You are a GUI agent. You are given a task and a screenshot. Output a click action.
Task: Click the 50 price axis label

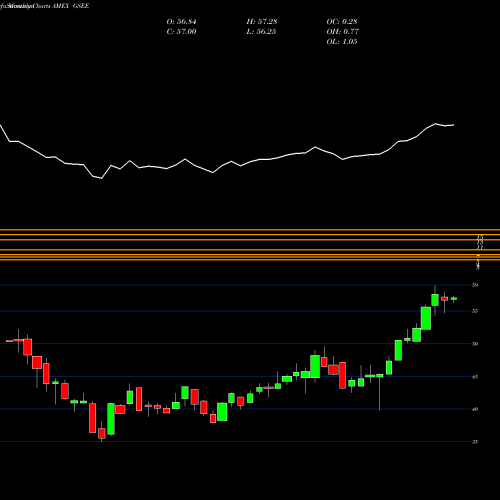click(475, 344)
